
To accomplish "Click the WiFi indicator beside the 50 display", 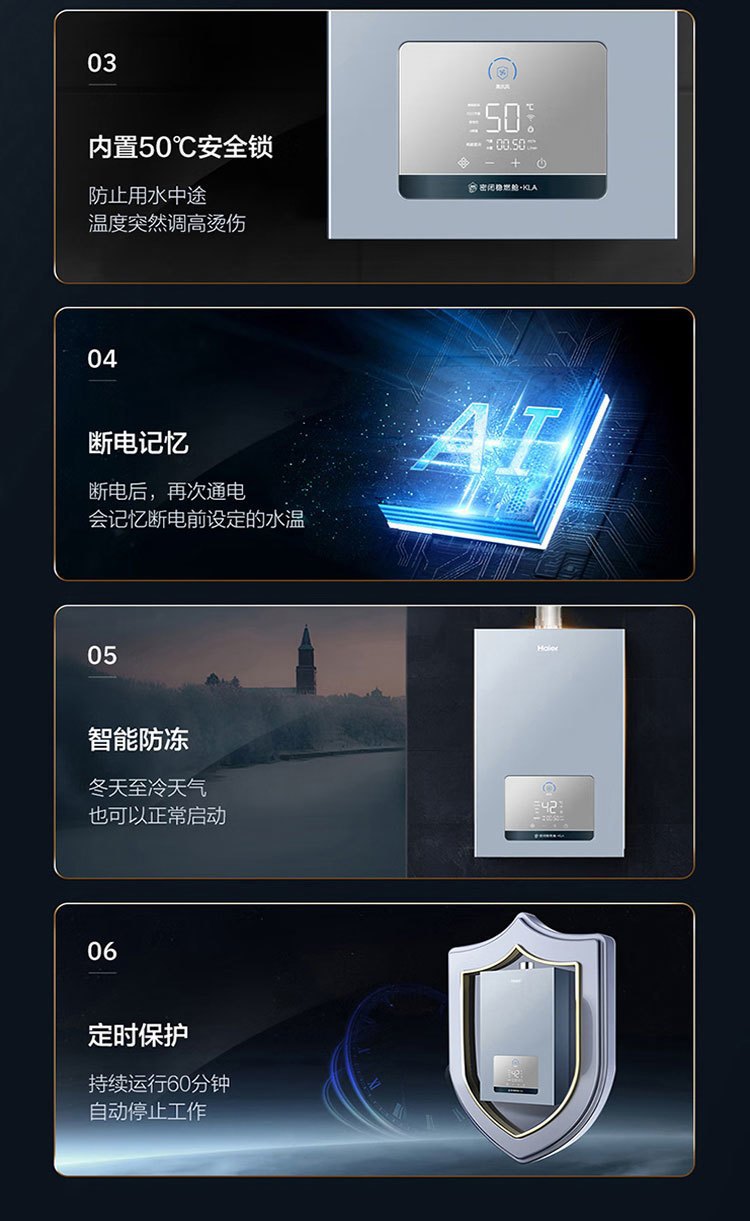I will click(x=530, y=118).
